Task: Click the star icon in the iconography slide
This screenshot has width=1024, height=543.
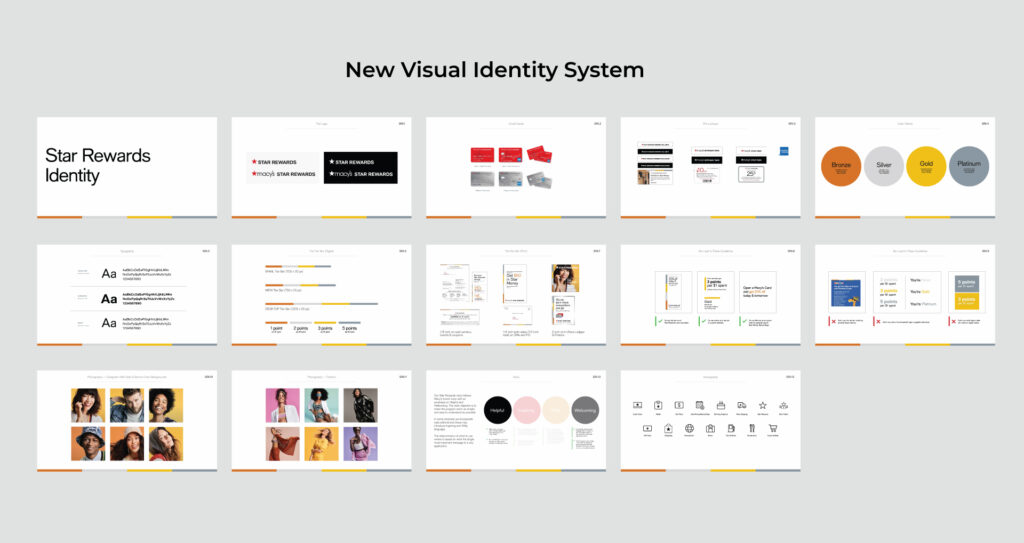Action: (x=762, y=405)
